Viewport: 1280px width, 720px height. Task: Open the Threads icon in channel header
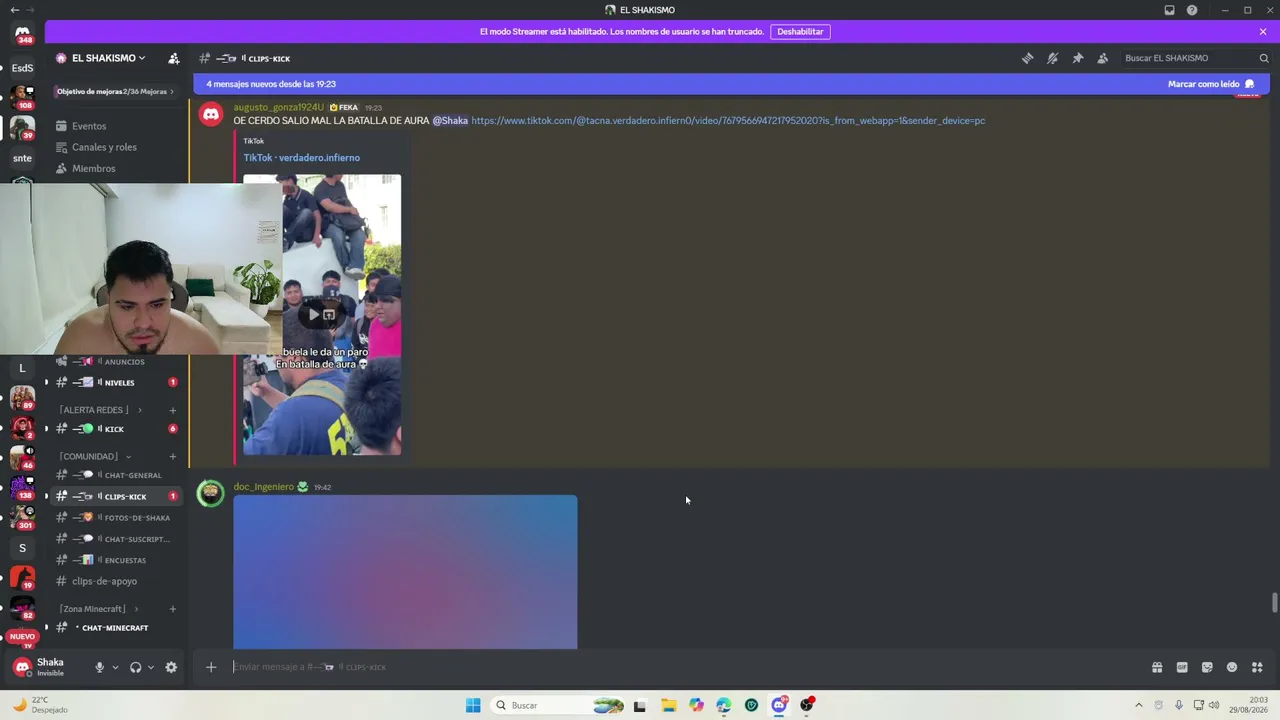[1027, 58]
